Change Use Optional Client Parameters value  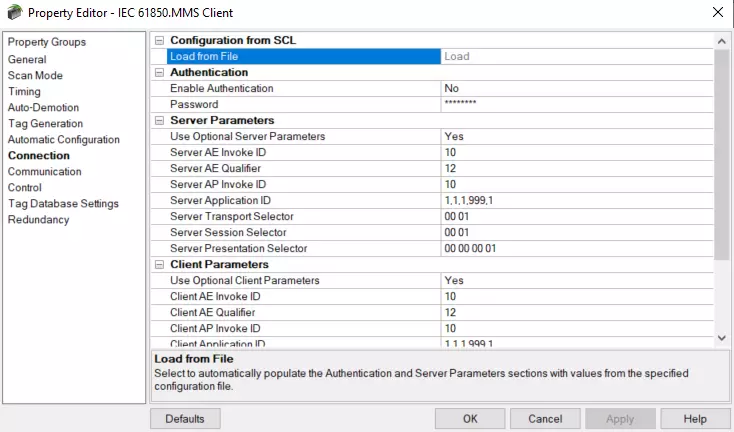[x=577, y=281]
